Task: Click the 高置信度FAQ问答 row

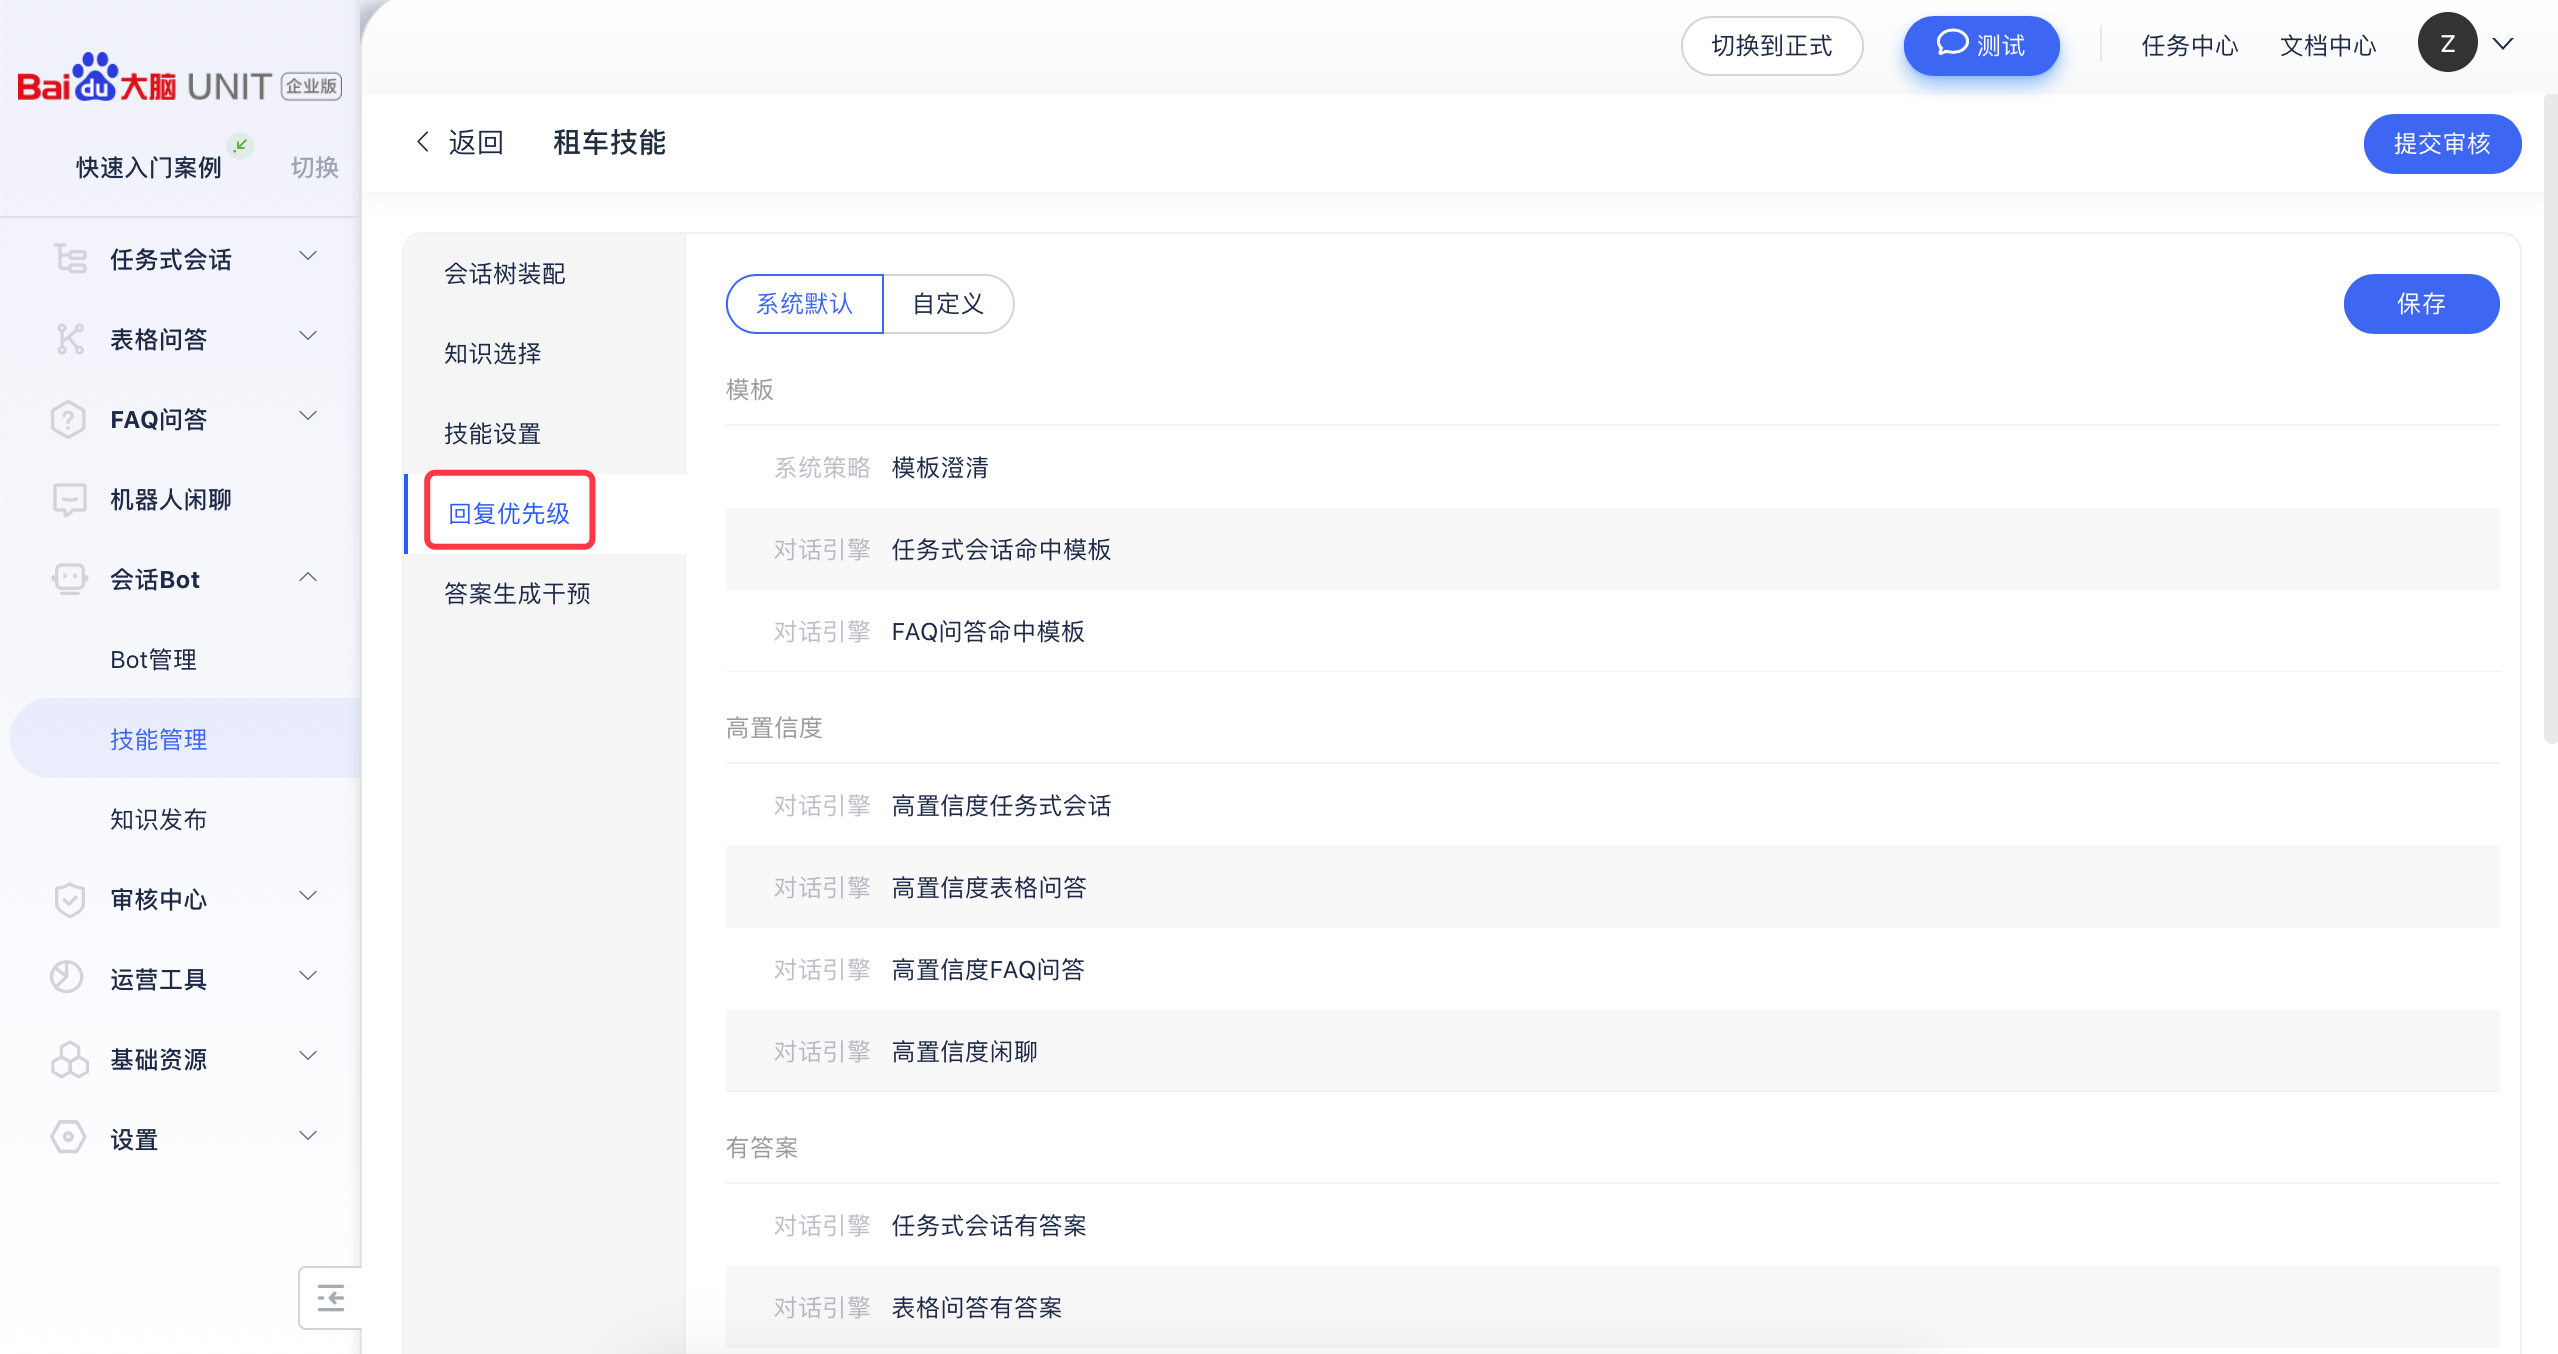Action: click(x=1612, y=970)
